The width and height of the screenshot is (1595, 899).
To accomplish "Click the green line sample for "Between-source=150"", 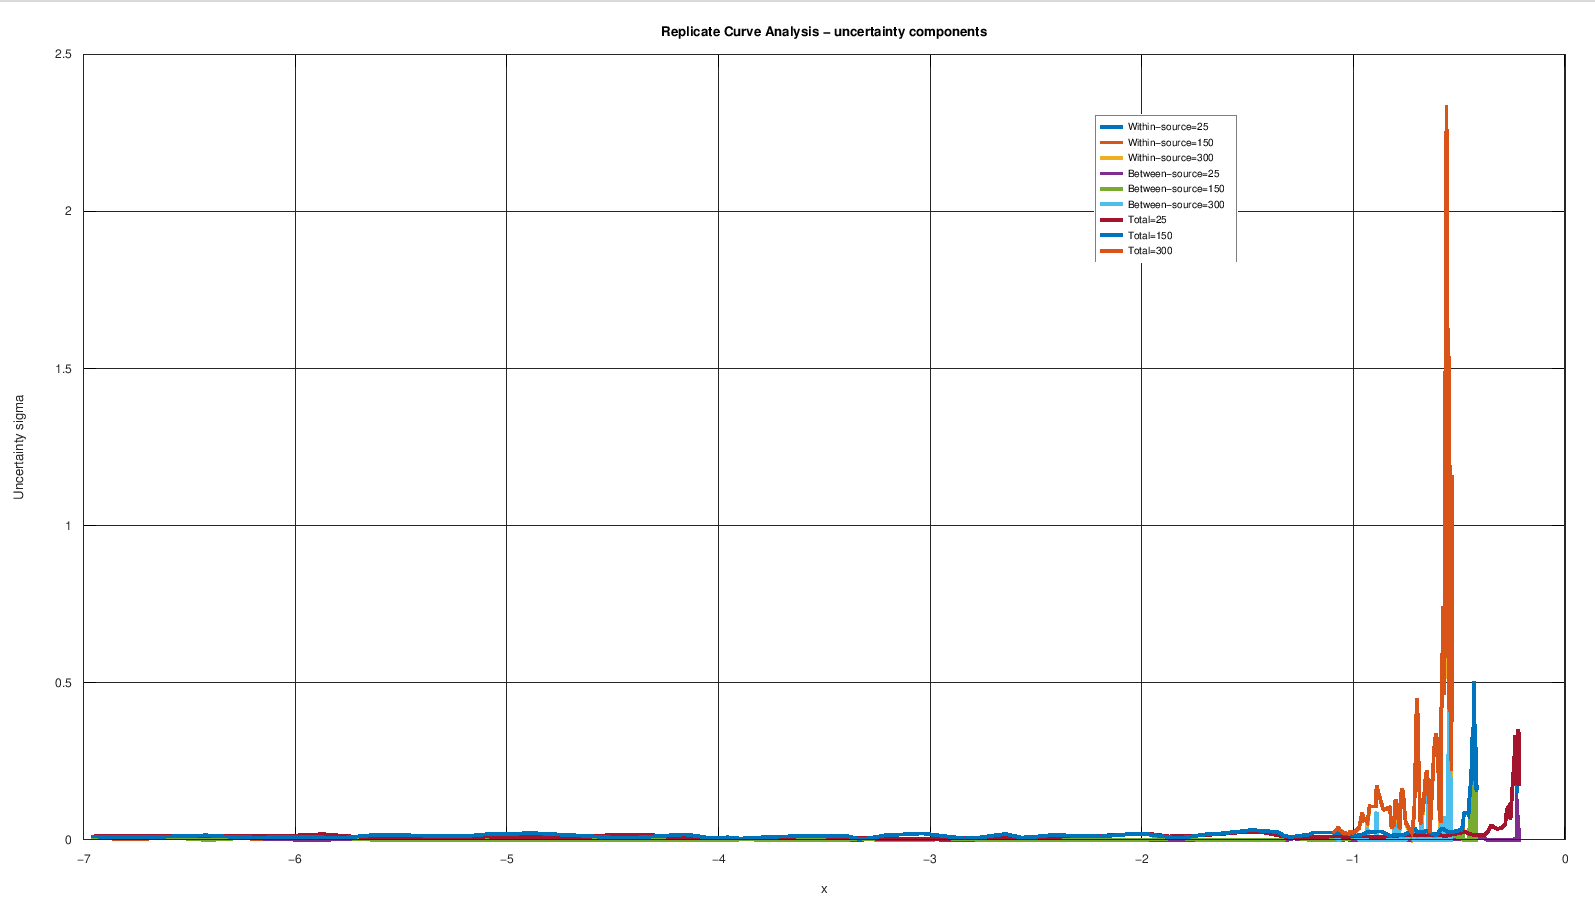I will pos(1111,189).
